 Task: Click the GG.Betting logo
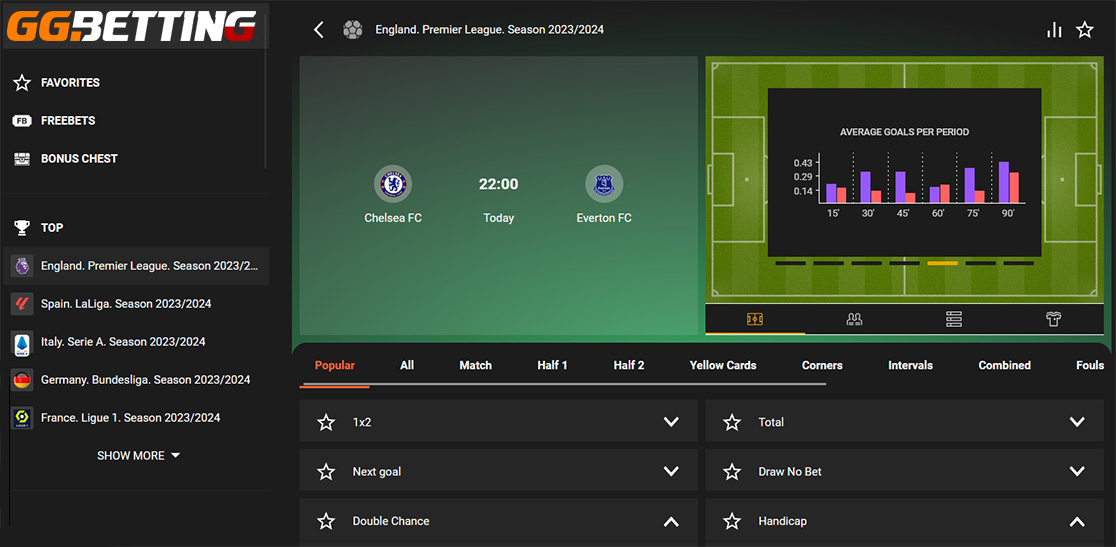click(132, 26)
